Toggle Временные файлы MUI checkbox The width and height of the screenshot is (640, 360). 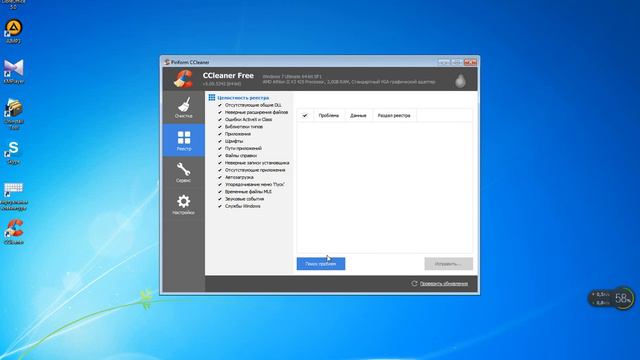220,191
